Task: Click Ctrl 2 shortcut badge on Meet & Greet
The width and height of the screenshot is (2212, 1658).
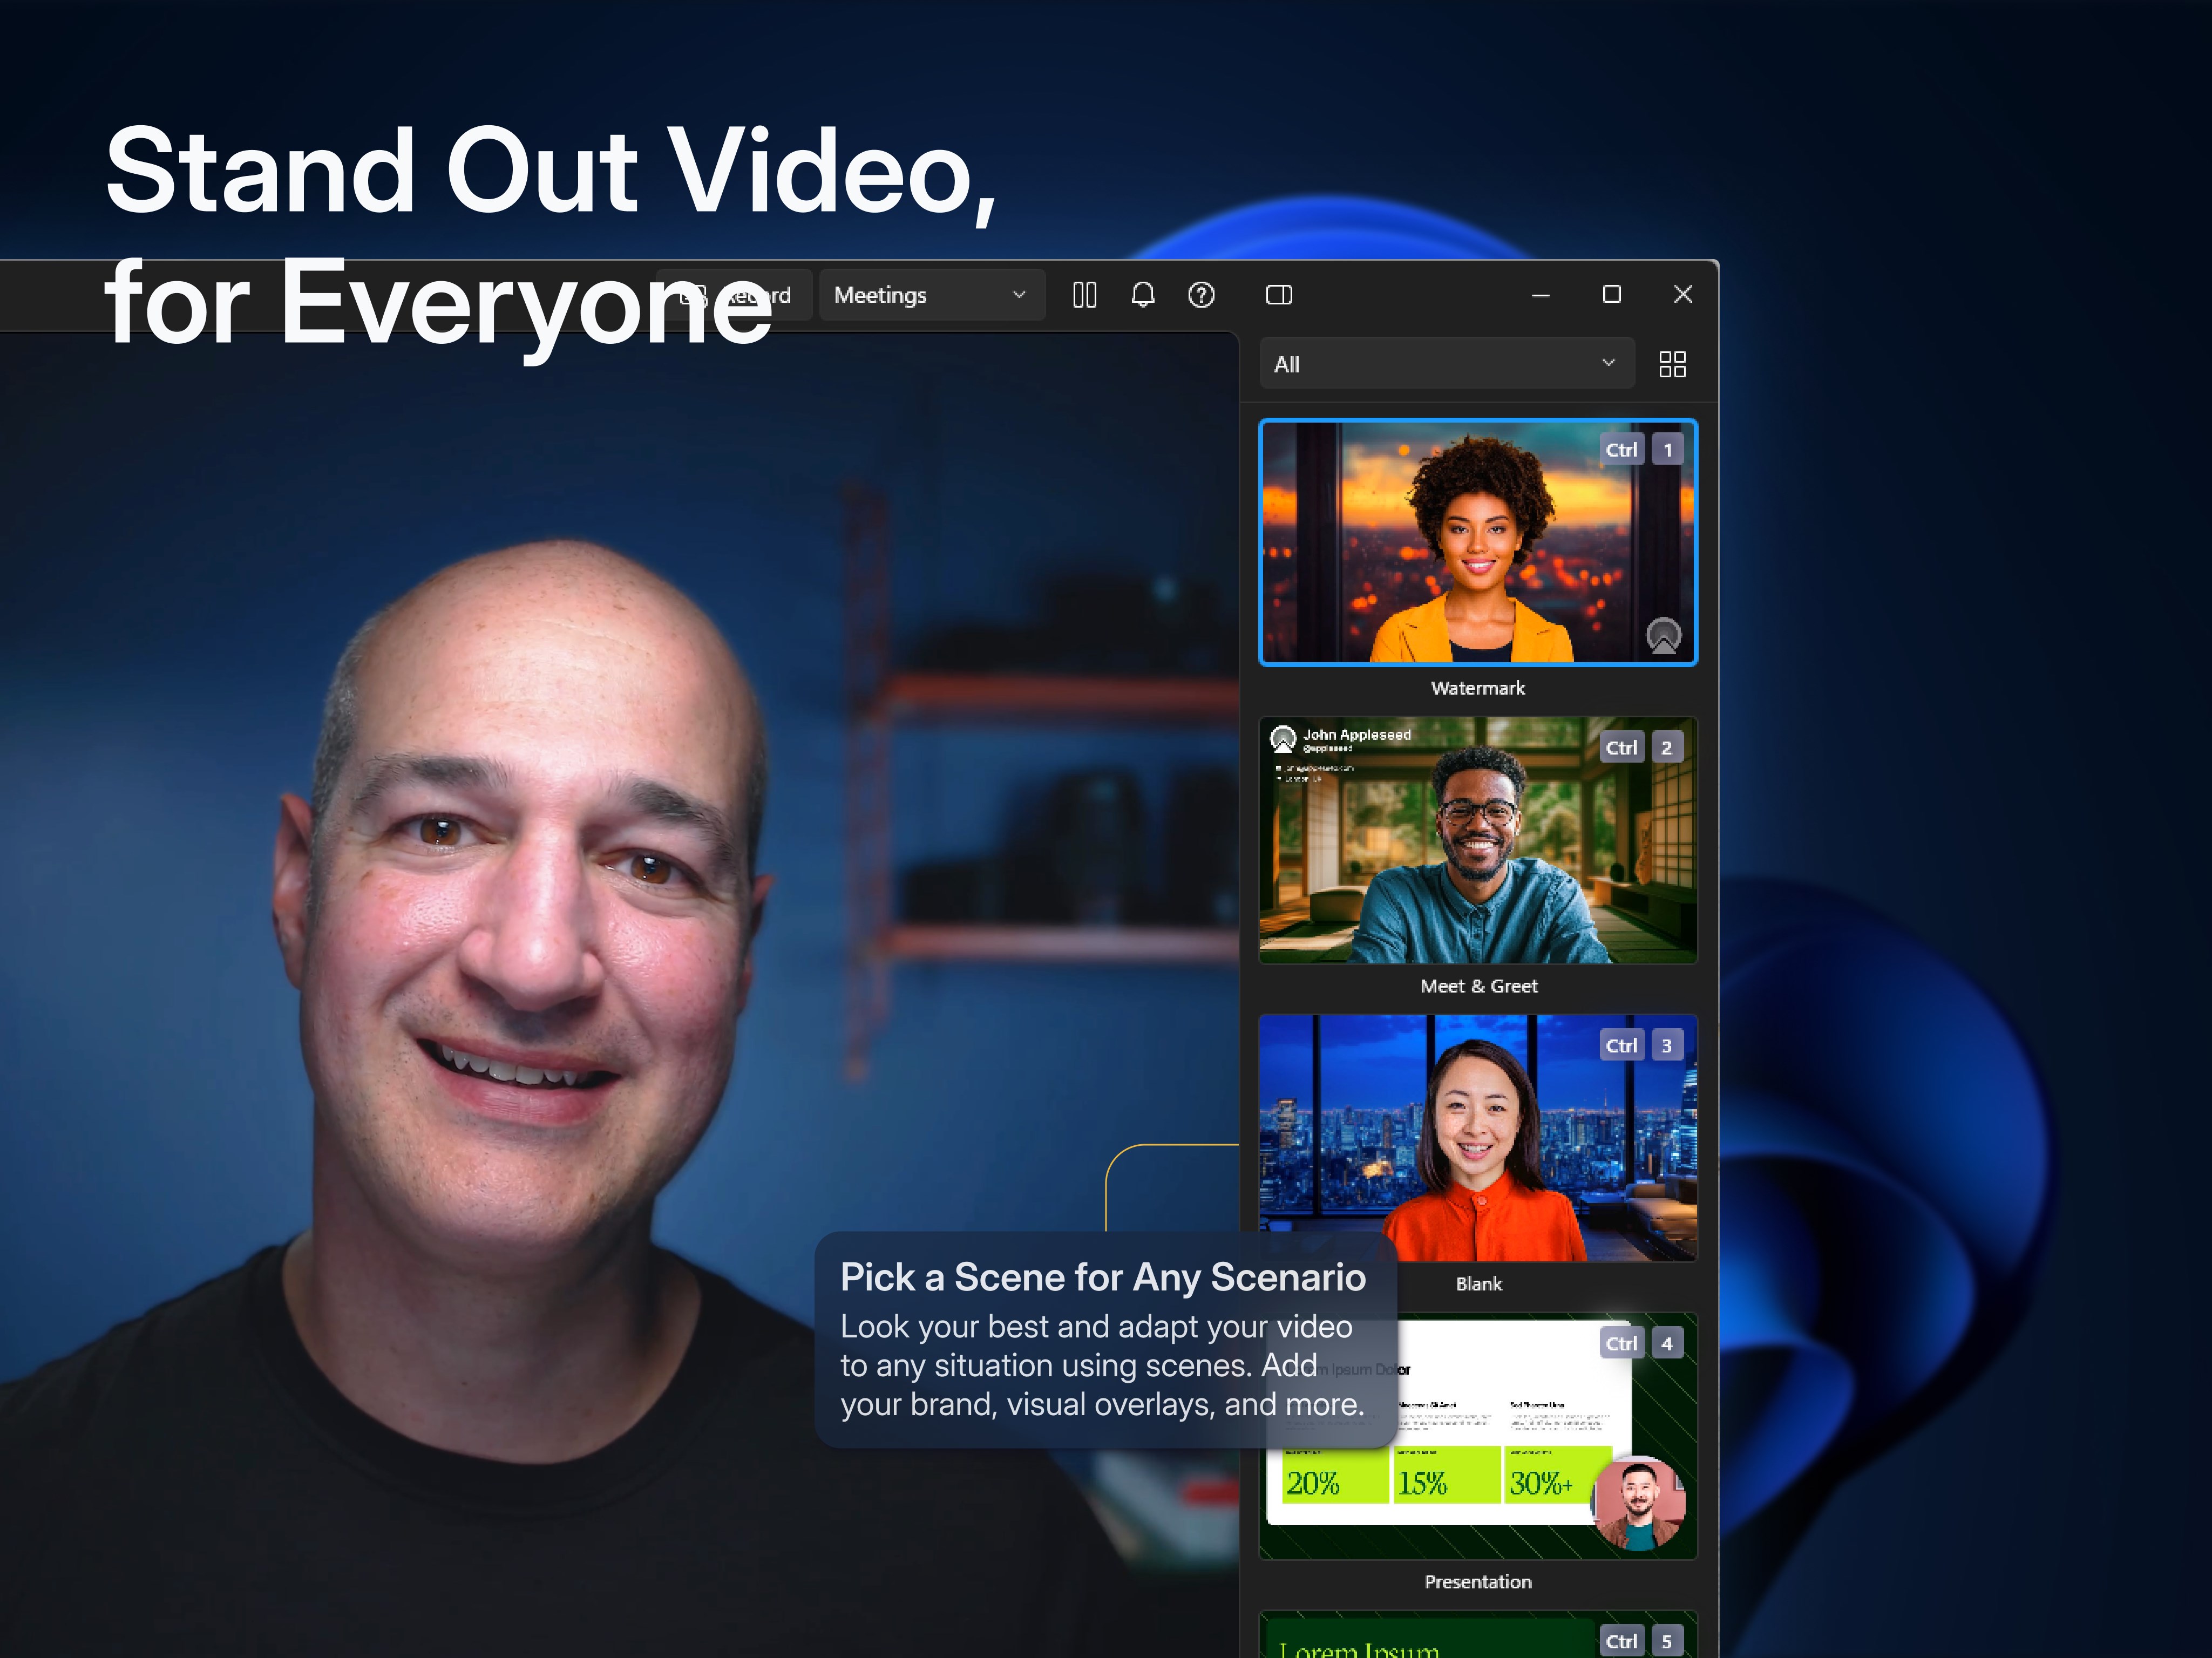Action: (1642, 747)
